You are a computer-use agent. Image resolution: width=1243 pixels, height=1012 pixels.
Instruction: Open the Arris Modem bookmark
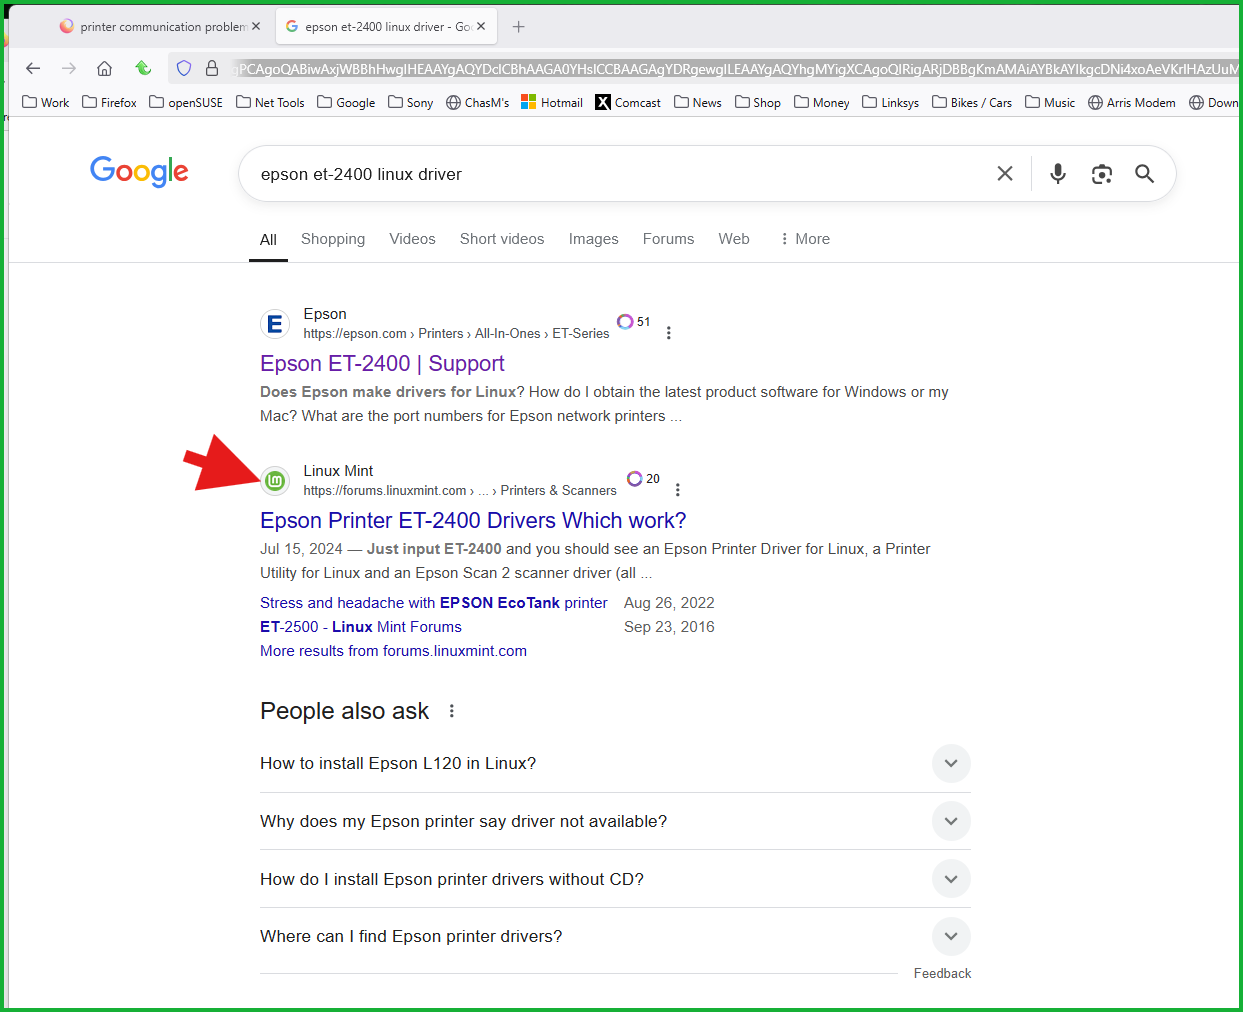pyautogui.click(x=1132, y=102)
